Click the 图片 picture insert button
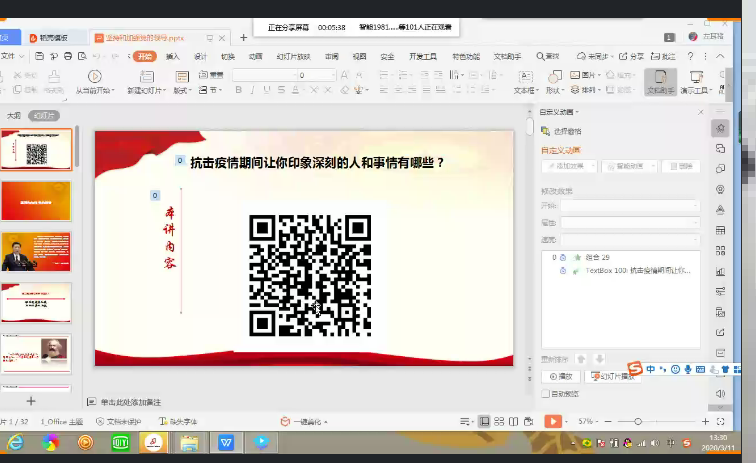Image resolution: width=756 pixels, height=463 pixels. click(585, 75)
